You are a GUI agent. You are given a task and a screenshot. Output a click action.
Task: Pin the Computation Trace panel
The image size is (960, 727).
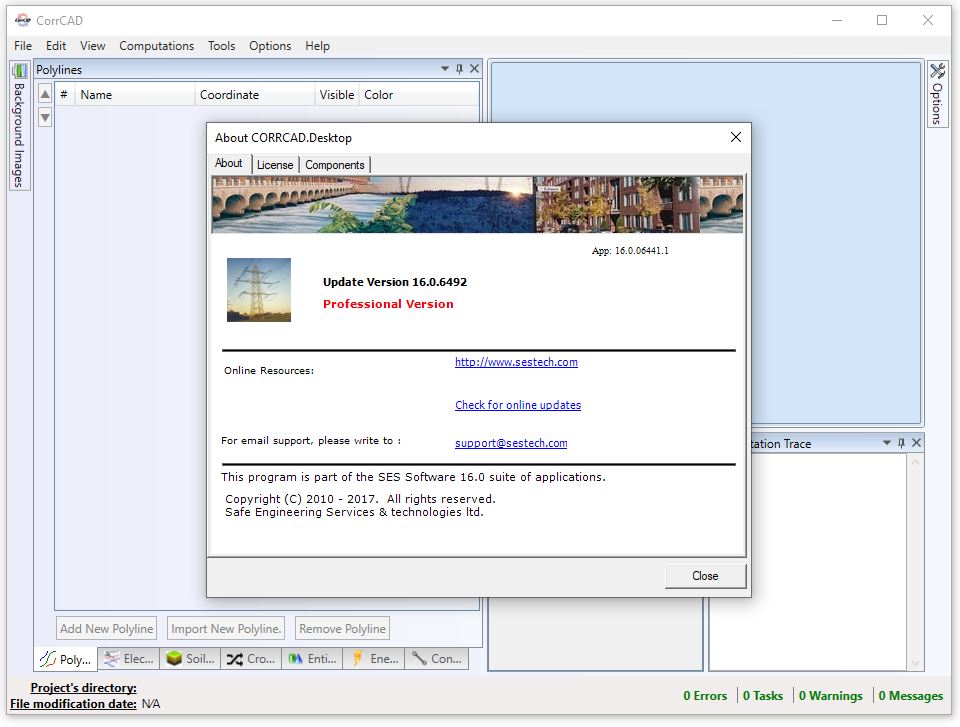click(x=901, y=443)
